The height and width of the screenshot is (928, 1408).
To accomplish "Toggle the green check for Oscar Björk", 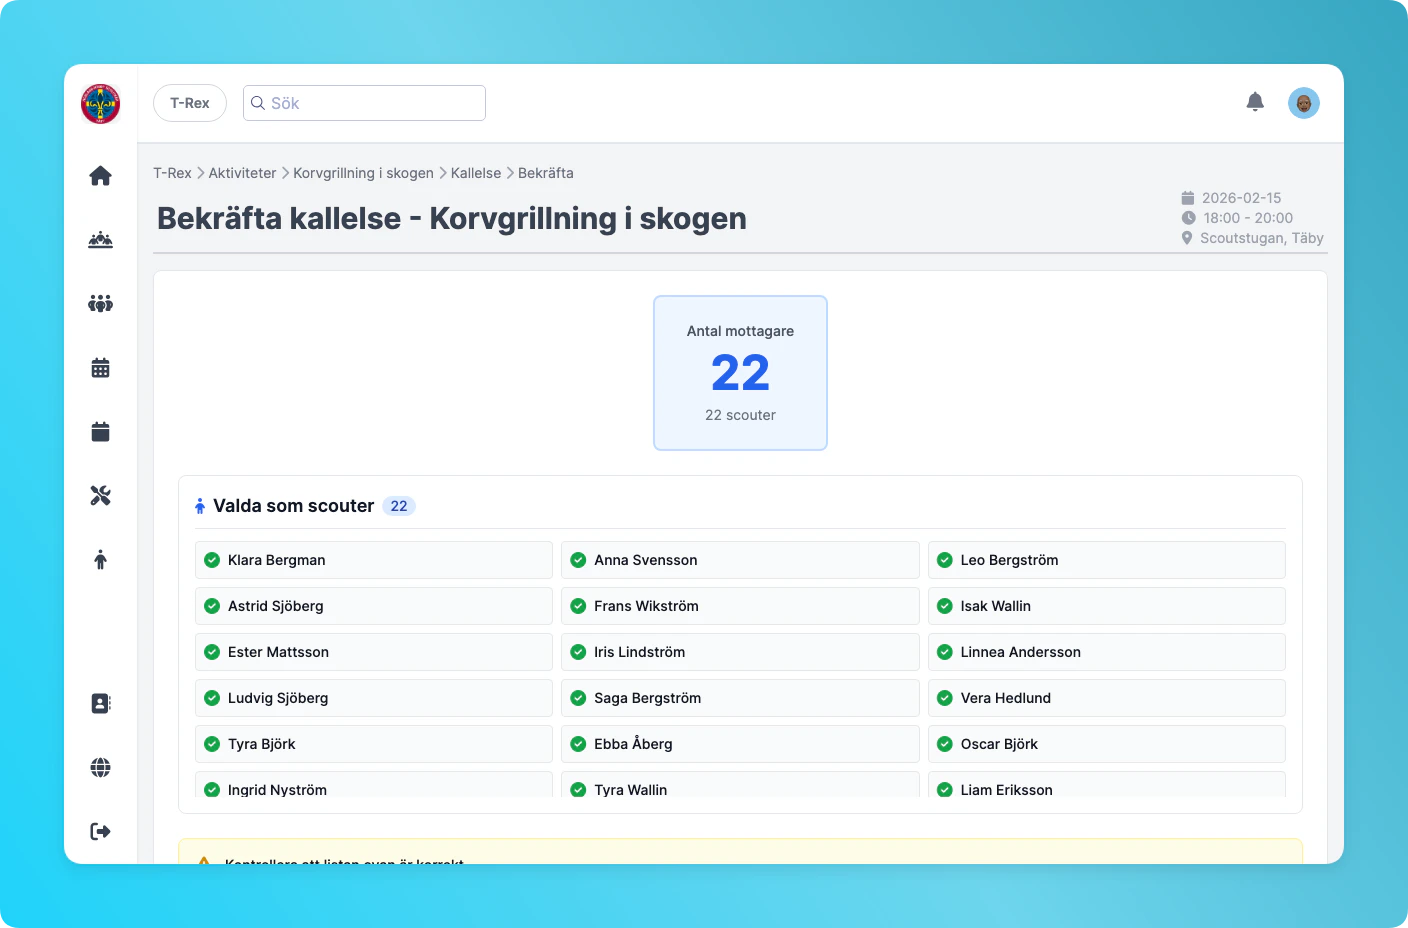I will click(944, 744).
